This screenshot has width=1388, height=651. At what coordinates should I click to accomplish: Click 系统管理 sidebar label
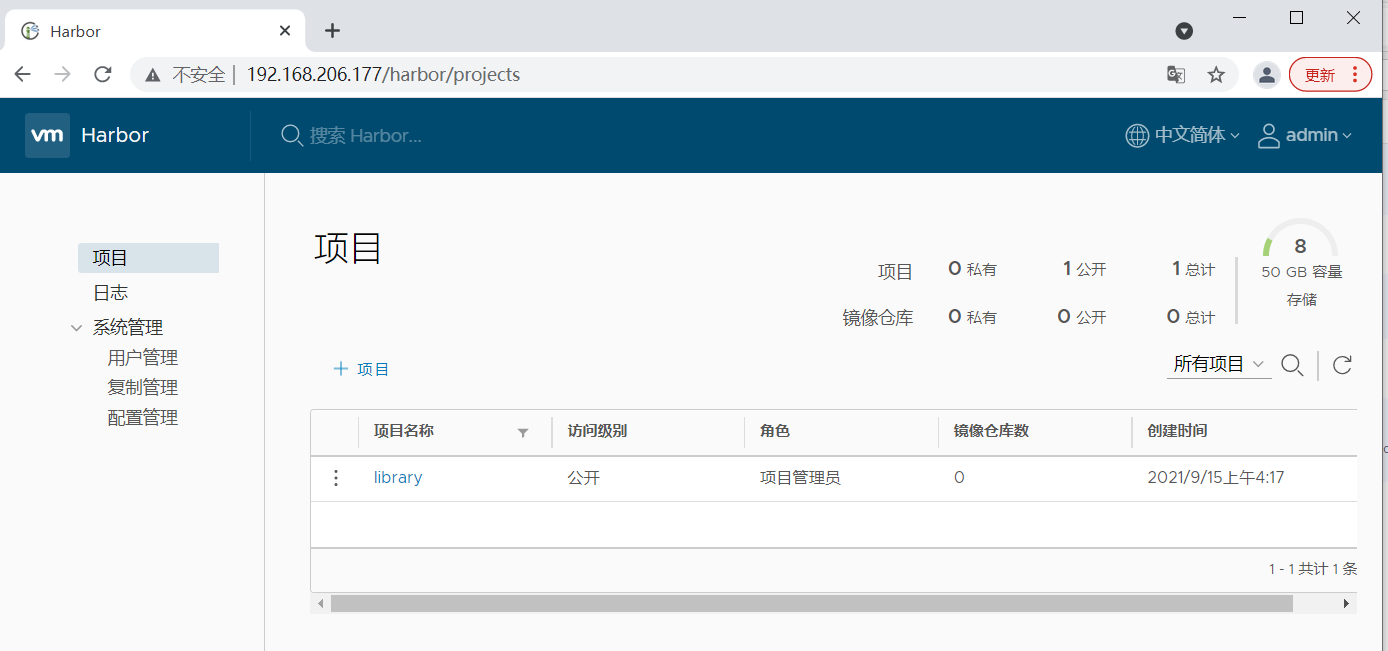(128, 328)
